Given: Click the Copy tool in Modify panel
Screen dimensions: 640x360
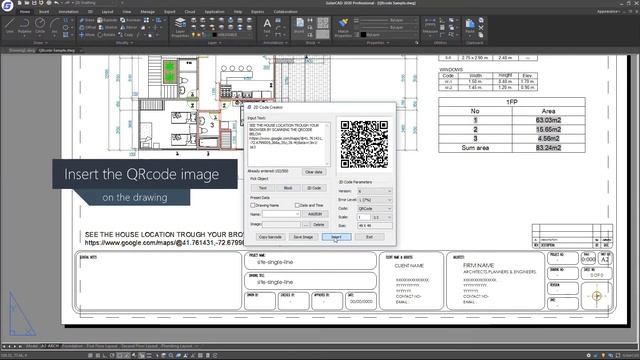Looking at the screenshot, I should coord(126,35).
